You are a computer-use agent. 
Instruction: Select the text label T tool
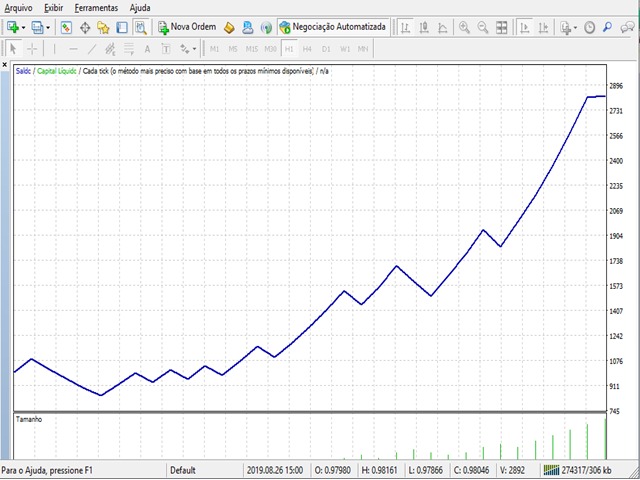click(x=166, y=49)
